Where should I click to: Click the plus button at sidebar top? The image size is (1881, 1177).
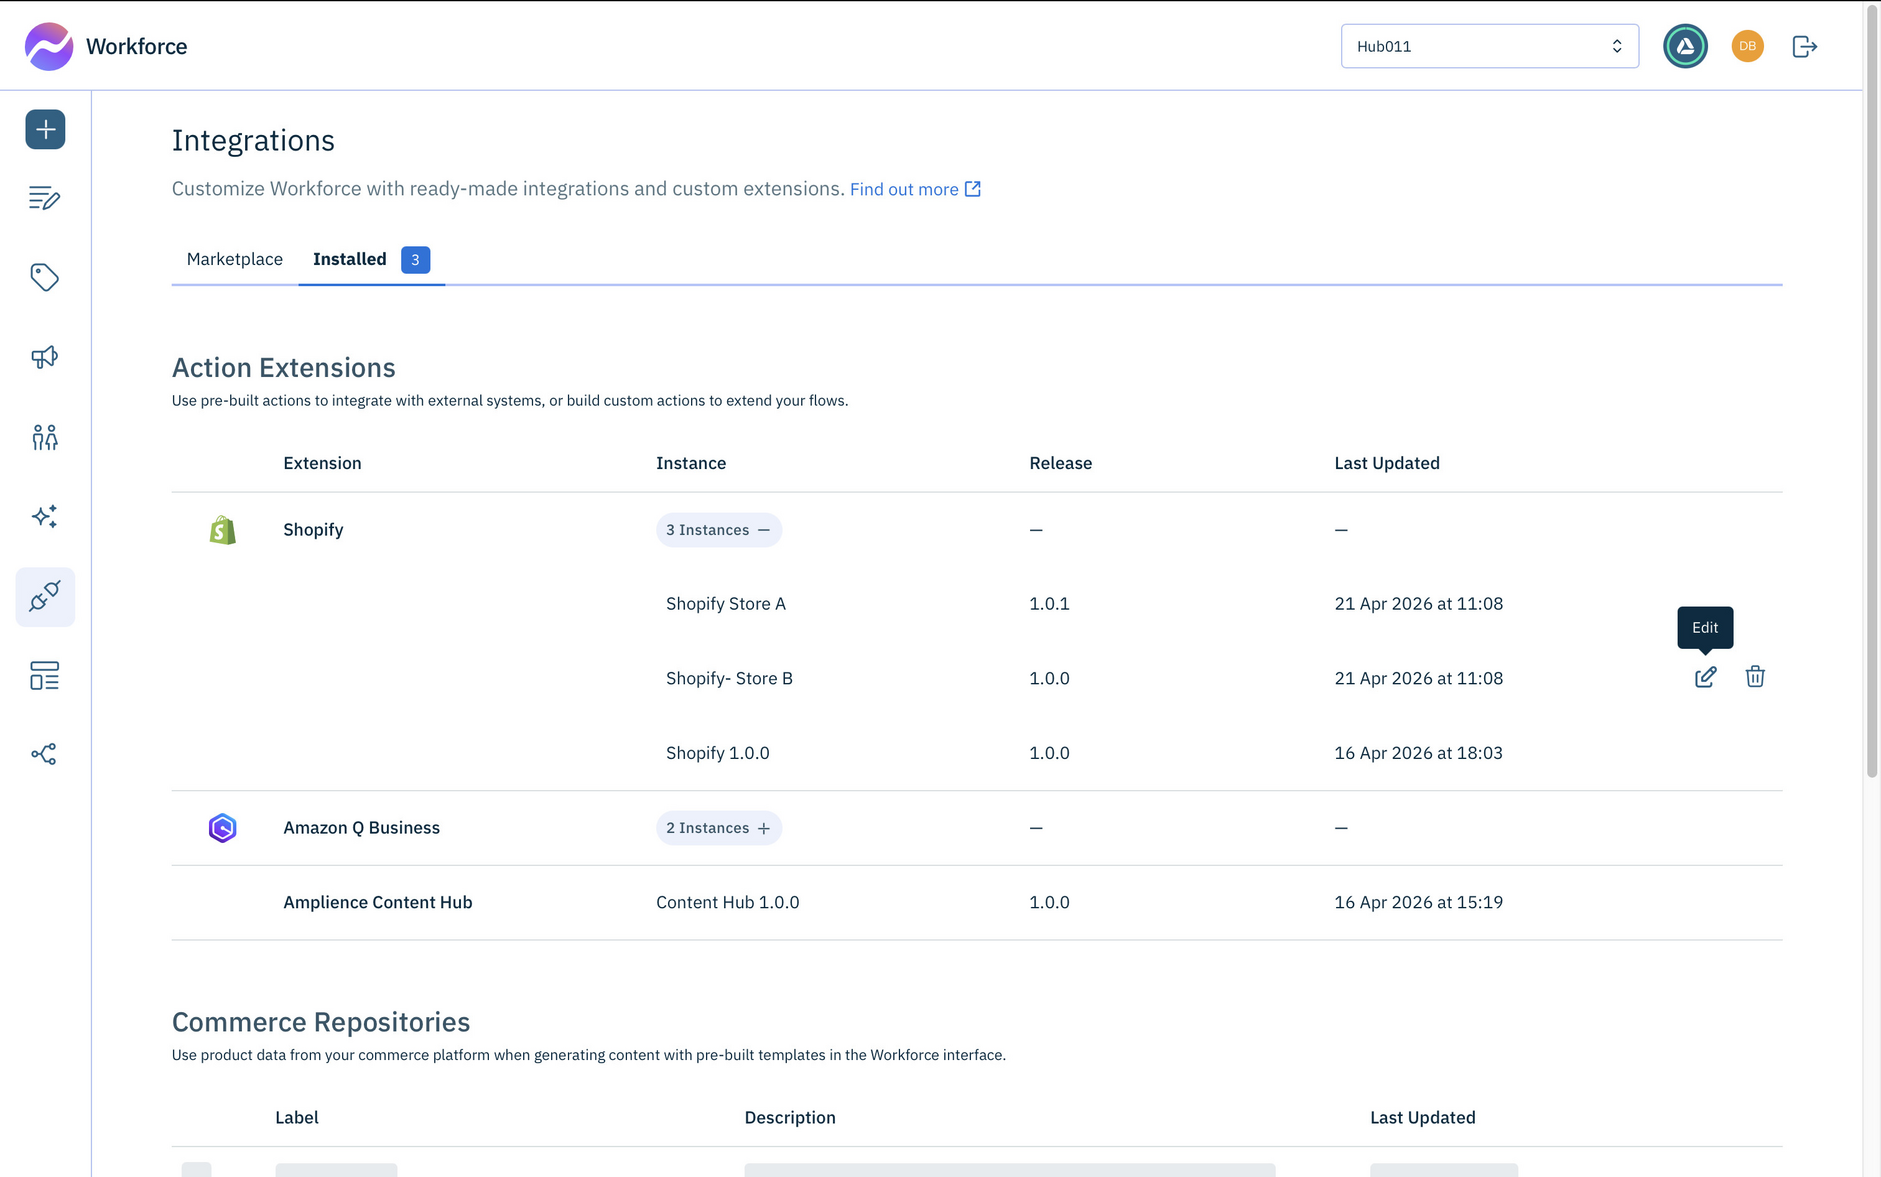point(45,129)
